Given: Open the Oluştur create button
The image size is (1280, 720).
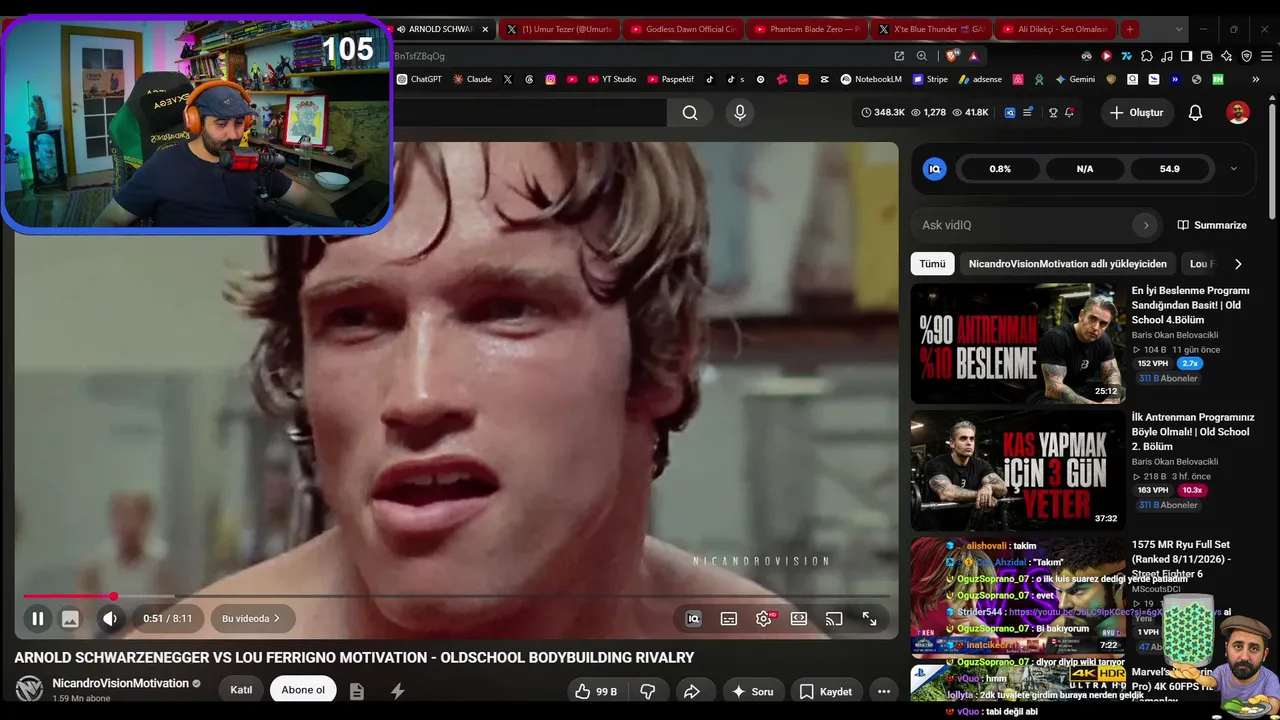Looking at the screenshot, I should tap(1137, 113).
